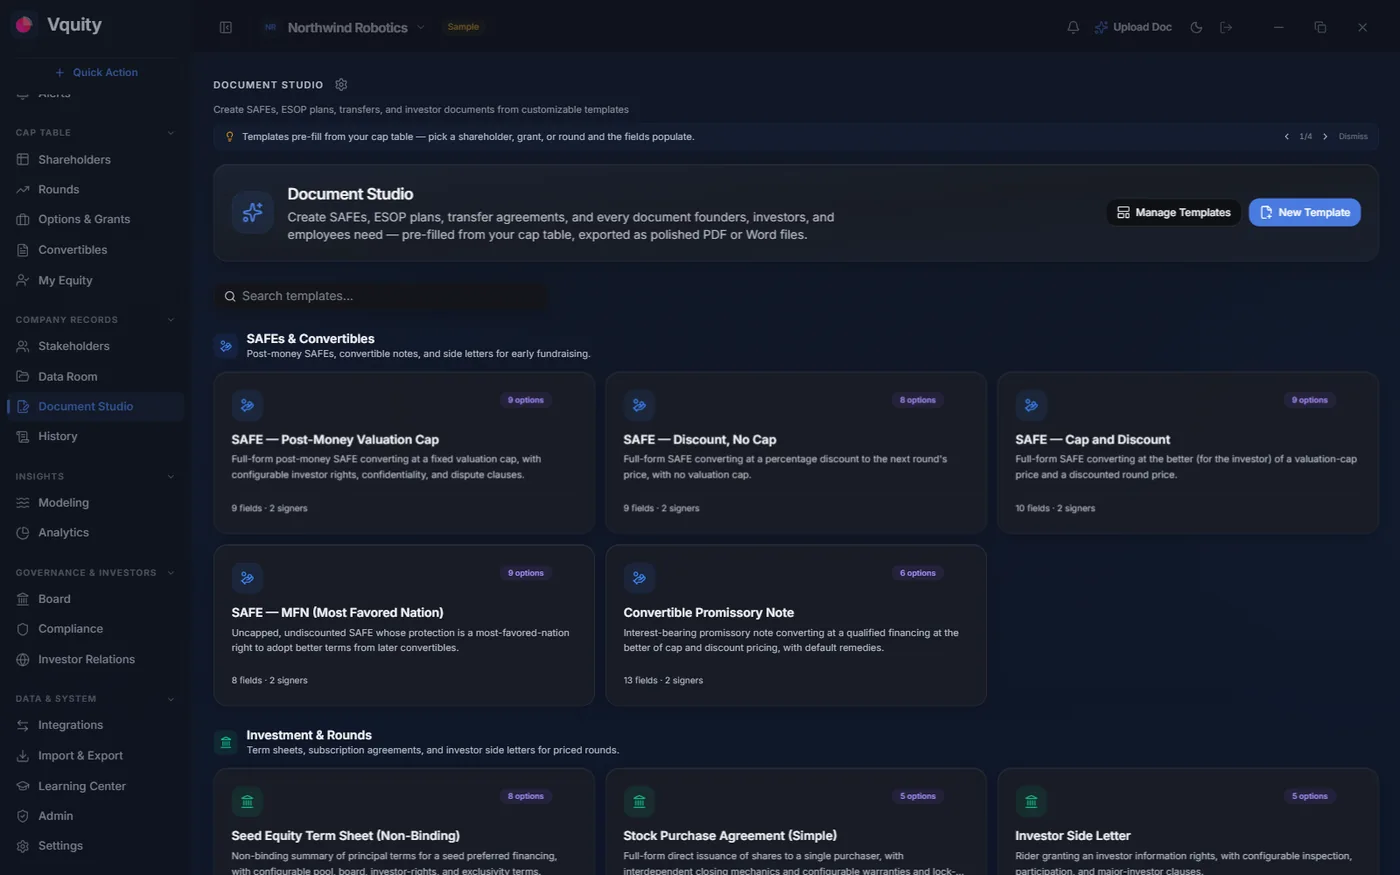Click the Stakeholders sidebar icon
This screenshot has width=1400, height=875.
tap(23, 346)
